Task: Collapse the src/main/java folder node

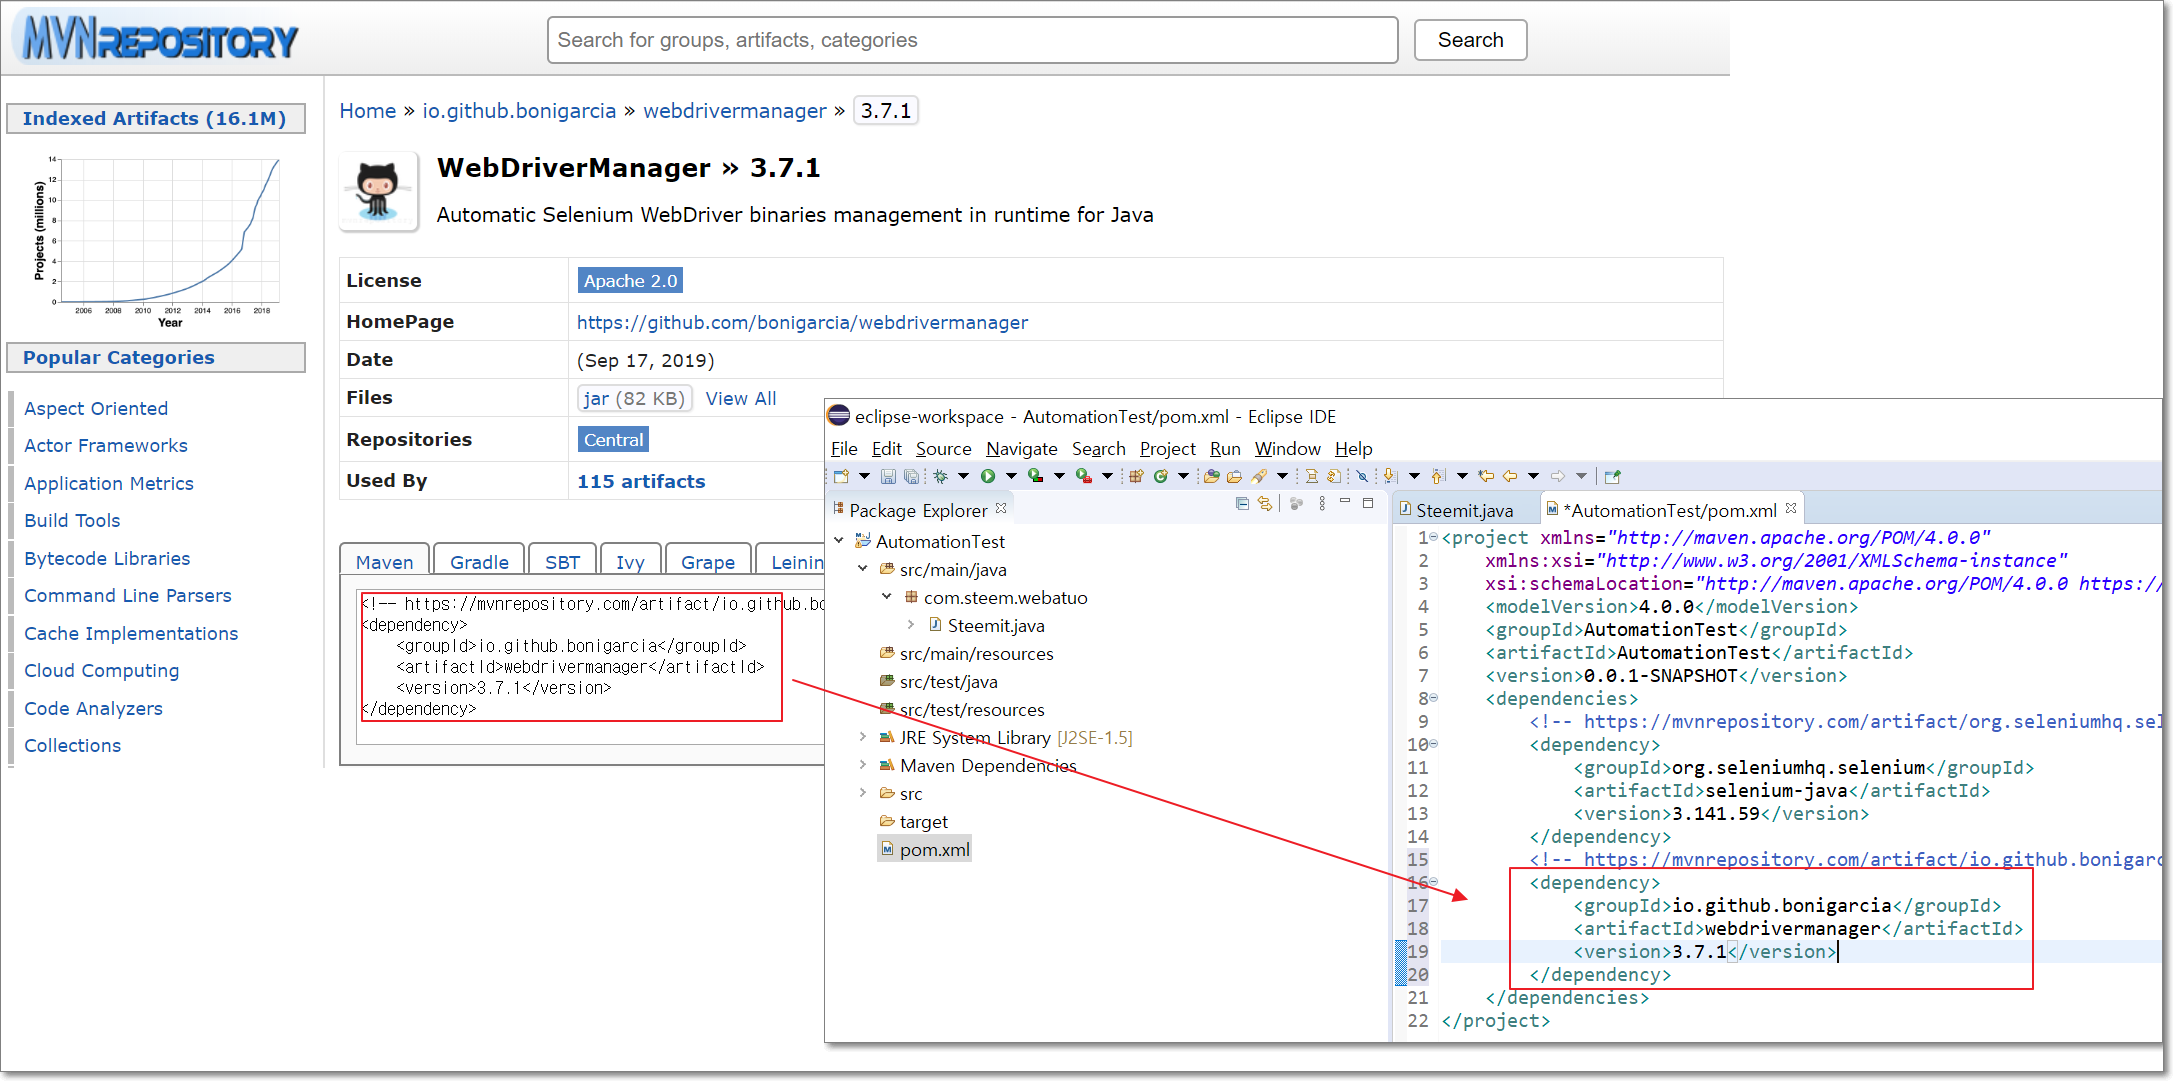Action: coord(863,569)
